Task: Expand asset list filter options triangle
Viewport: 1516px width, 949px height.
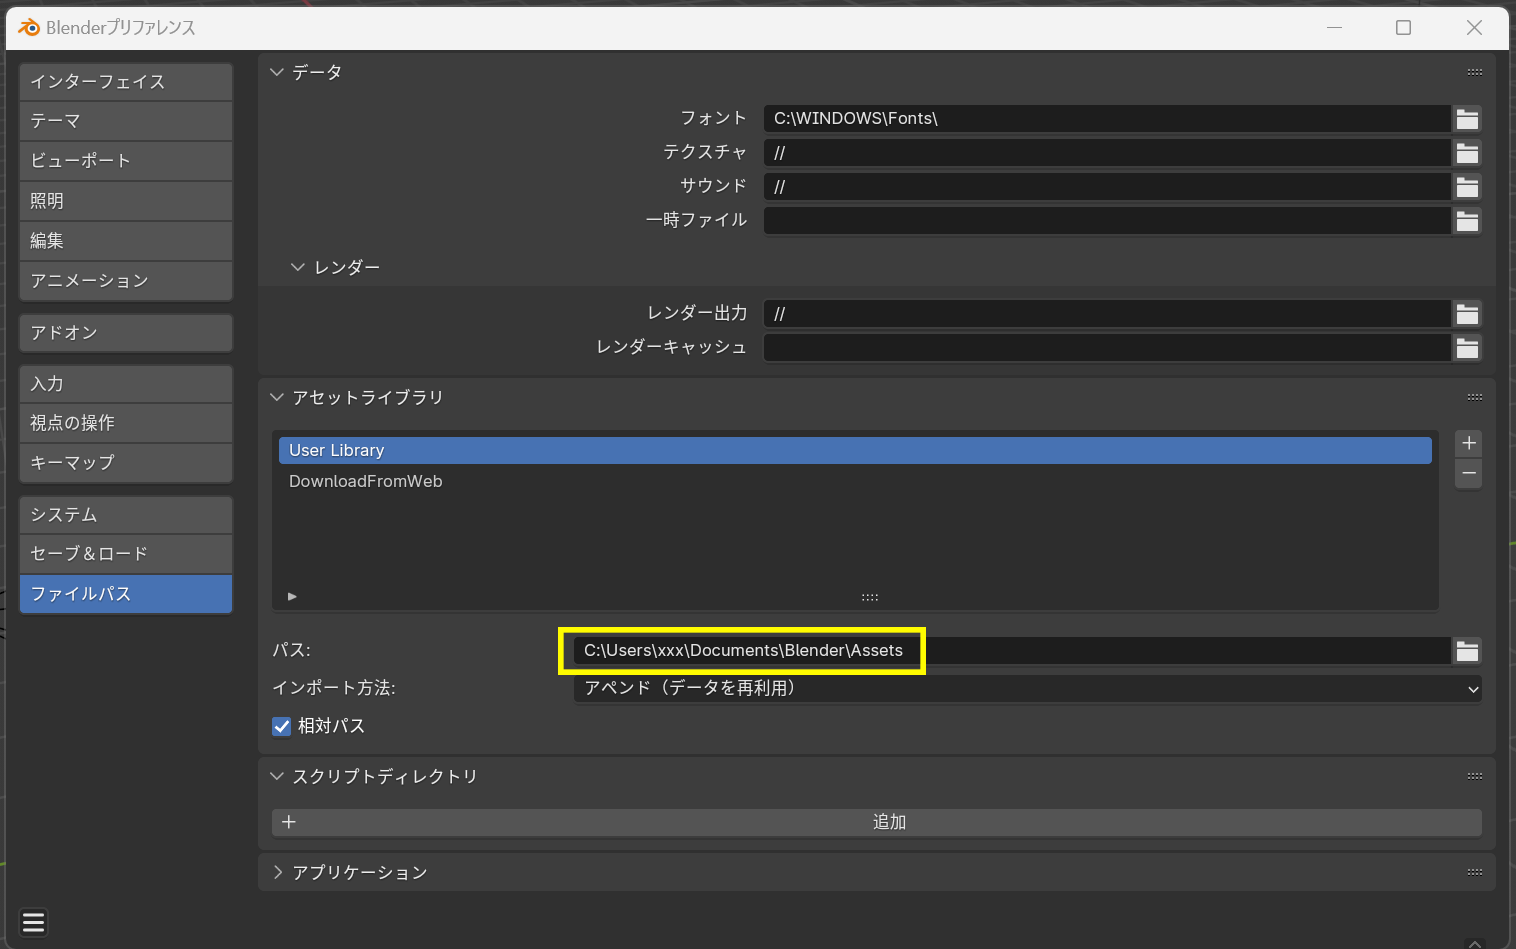Action: click(292, 596)
